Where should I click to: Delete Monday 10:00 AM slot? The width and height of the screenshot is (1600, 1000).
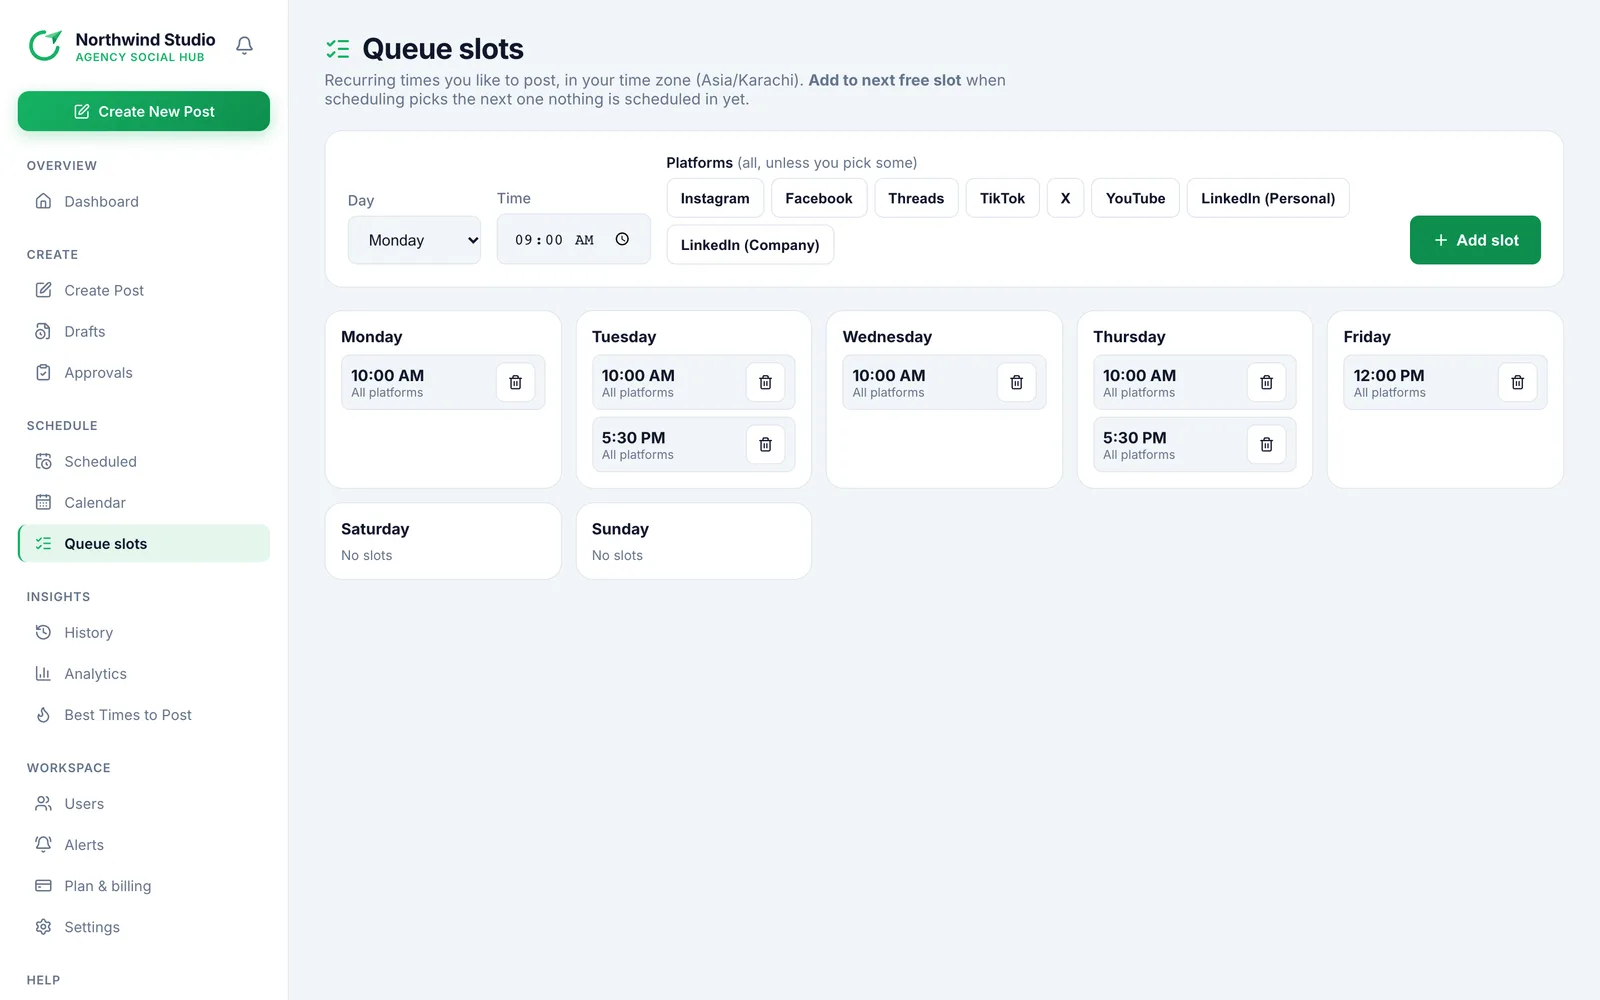pyautogui.click(x=515, y=382)
